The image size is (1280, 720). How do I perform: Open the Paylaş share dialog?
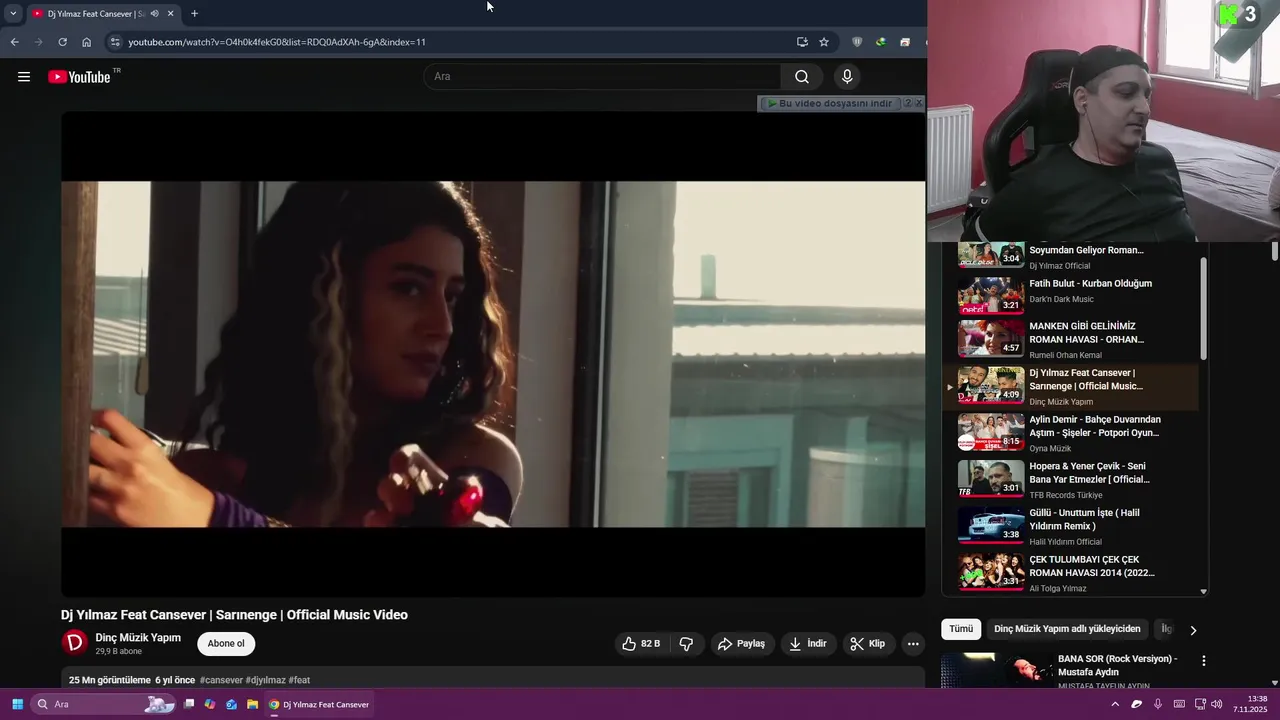coord(741,644)
